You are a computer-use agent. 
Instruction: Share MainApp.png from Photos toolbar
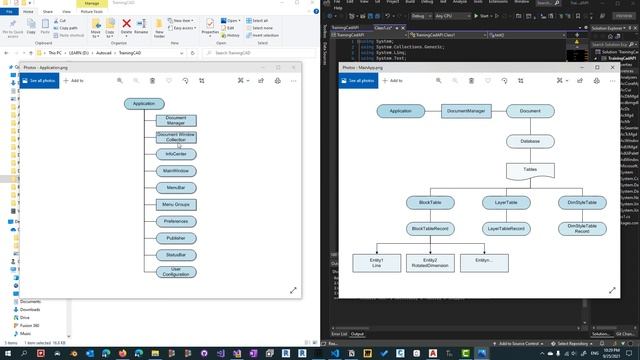click(580, 81)
